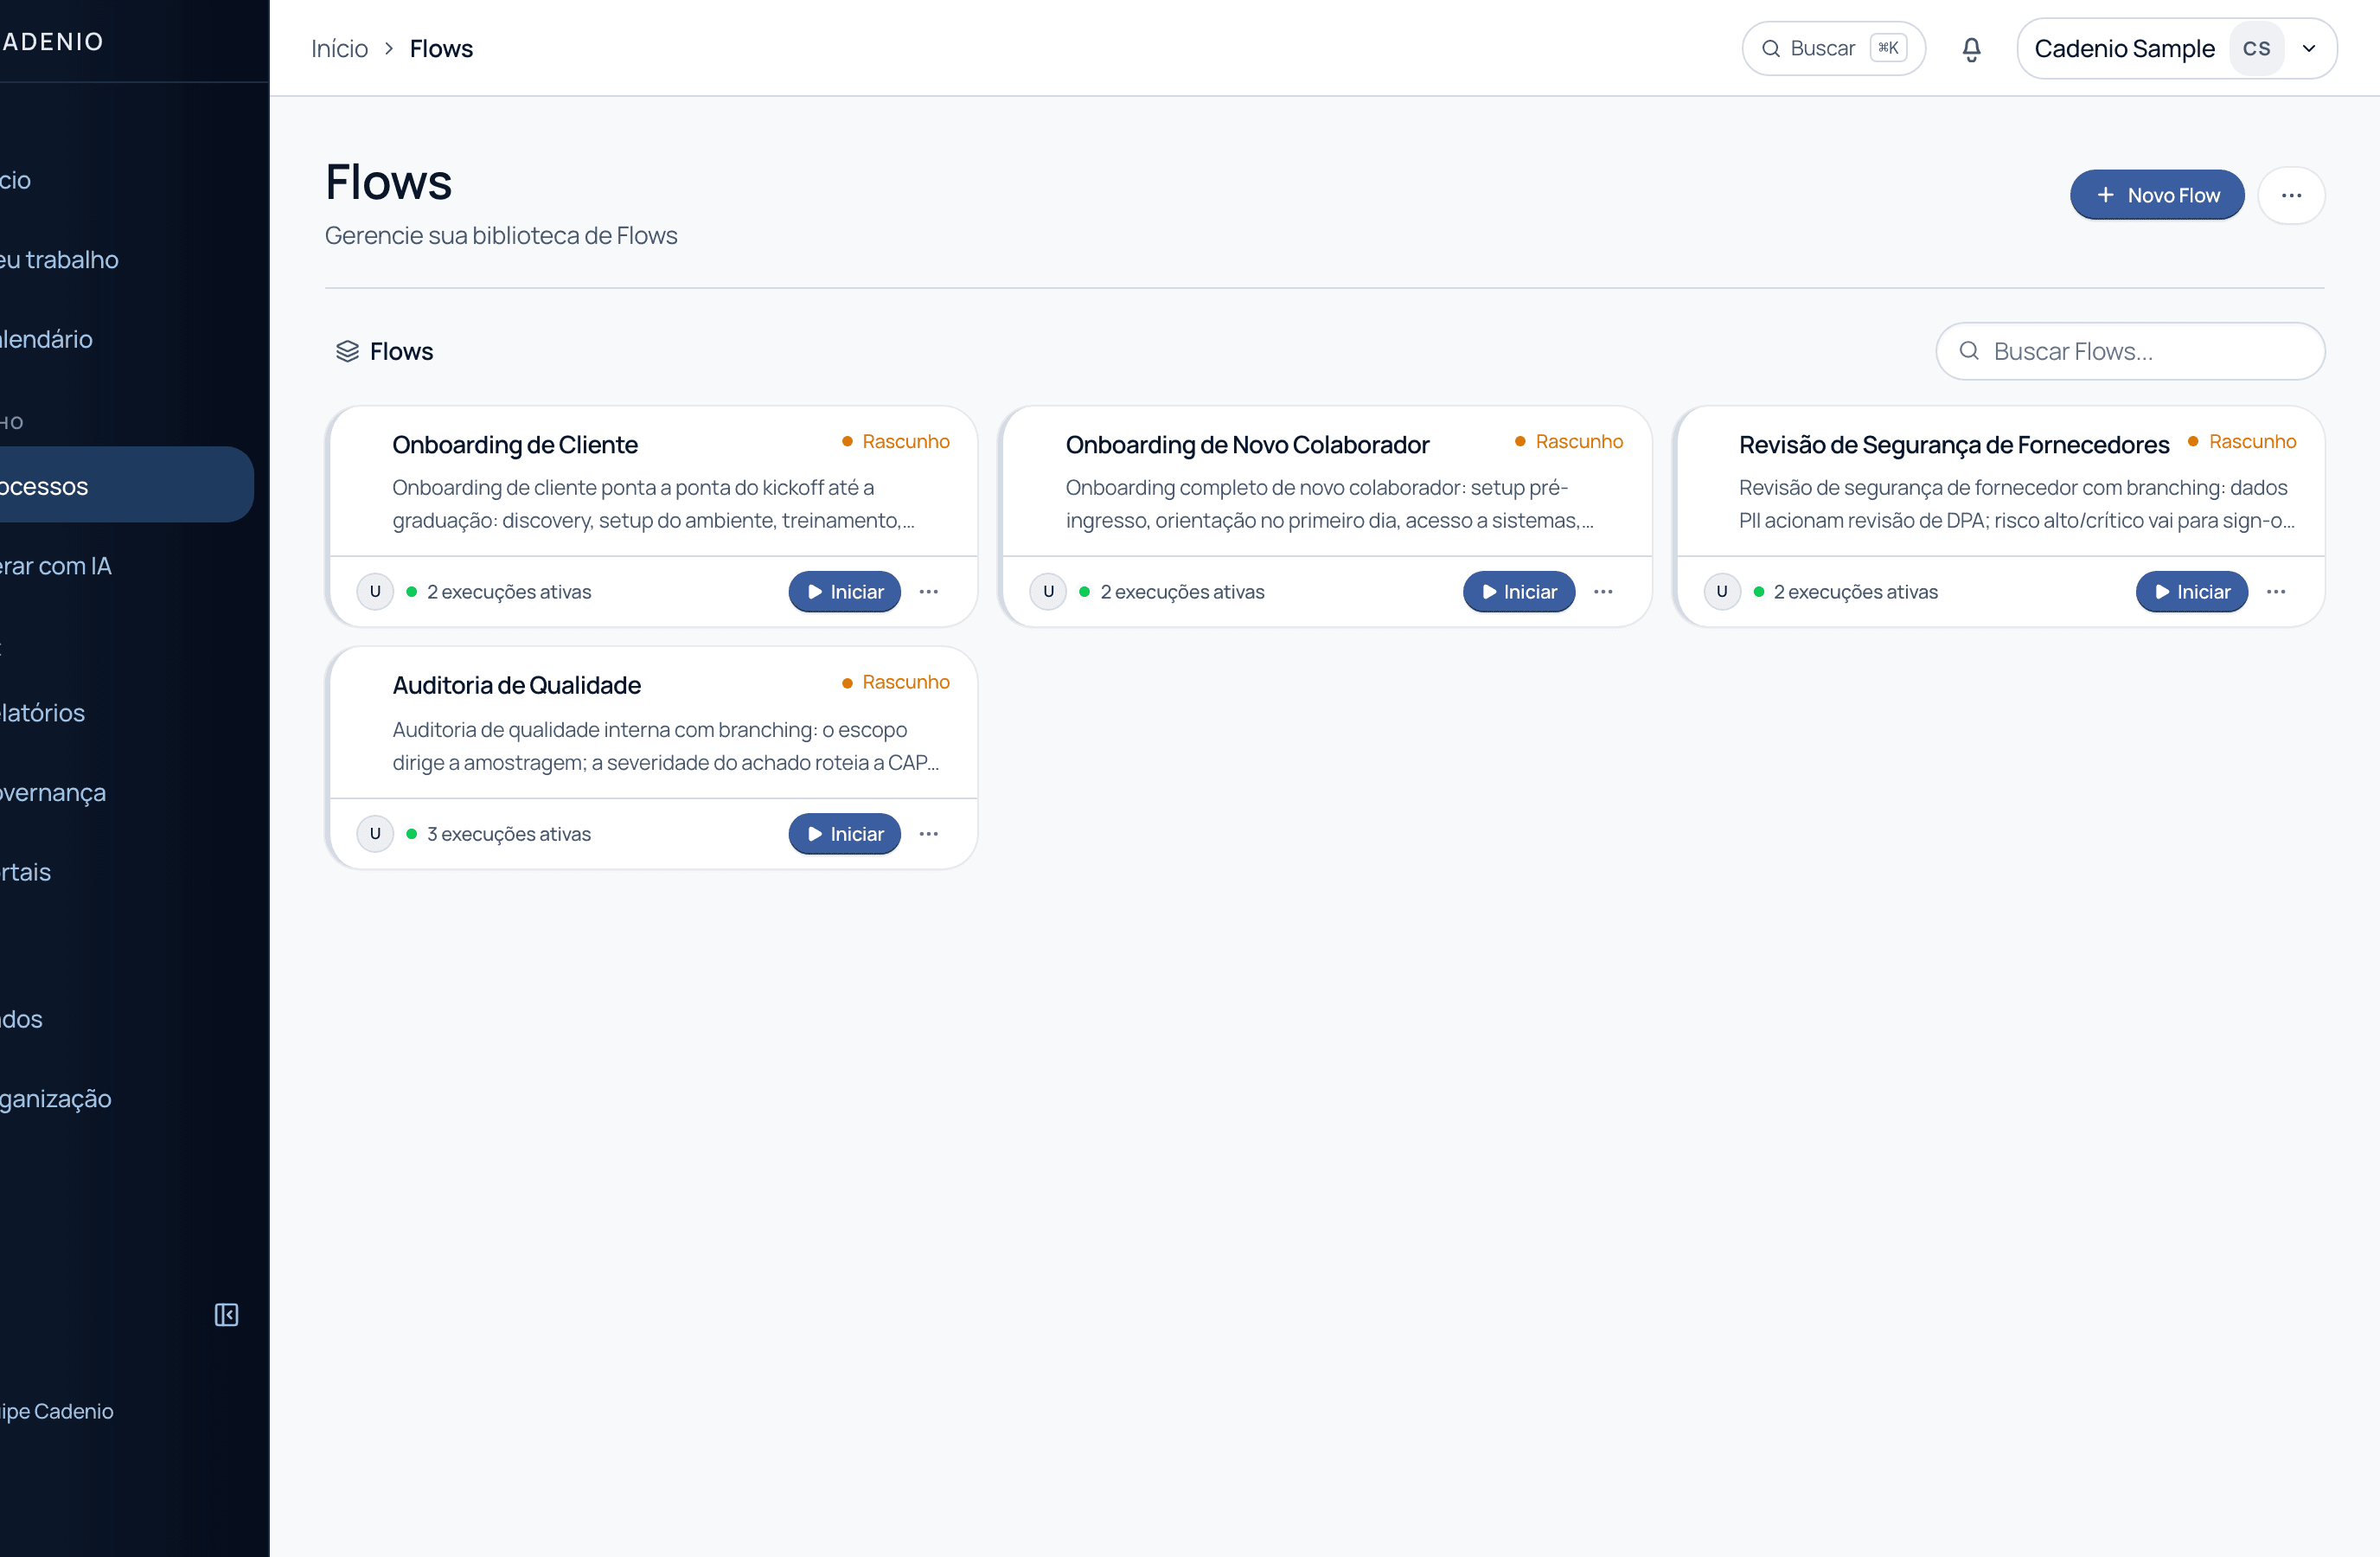Open more options for Revisão de Segurança card

[x=2276, y=592]
